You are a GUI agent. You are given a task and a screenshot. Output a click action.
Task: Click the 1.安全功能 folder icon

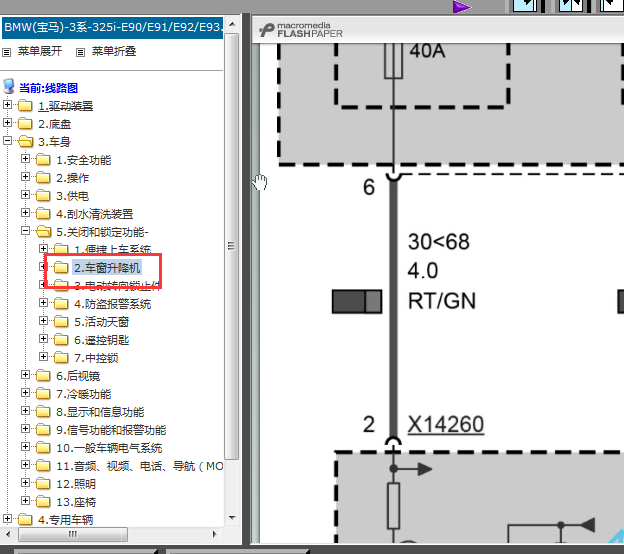[x=43, y=160]
